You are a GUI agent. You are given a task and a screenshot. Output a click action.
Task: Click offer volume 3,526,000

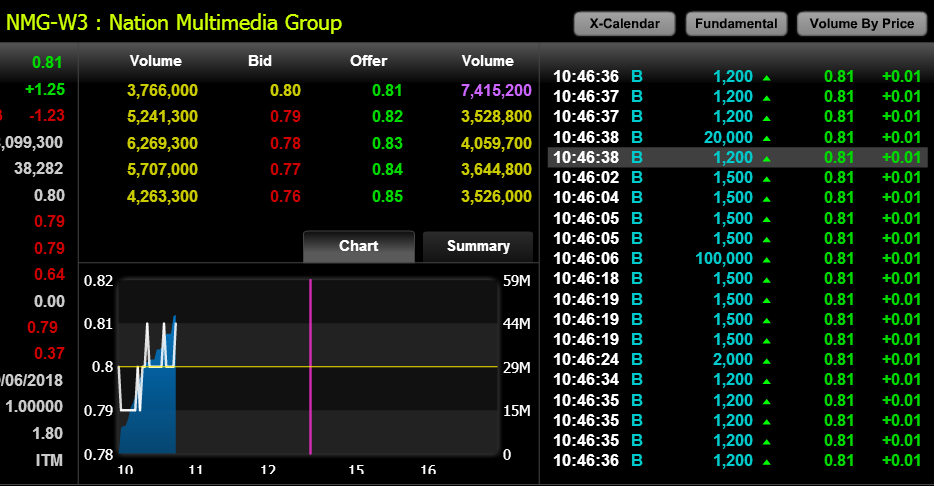(x=496, y=197)
